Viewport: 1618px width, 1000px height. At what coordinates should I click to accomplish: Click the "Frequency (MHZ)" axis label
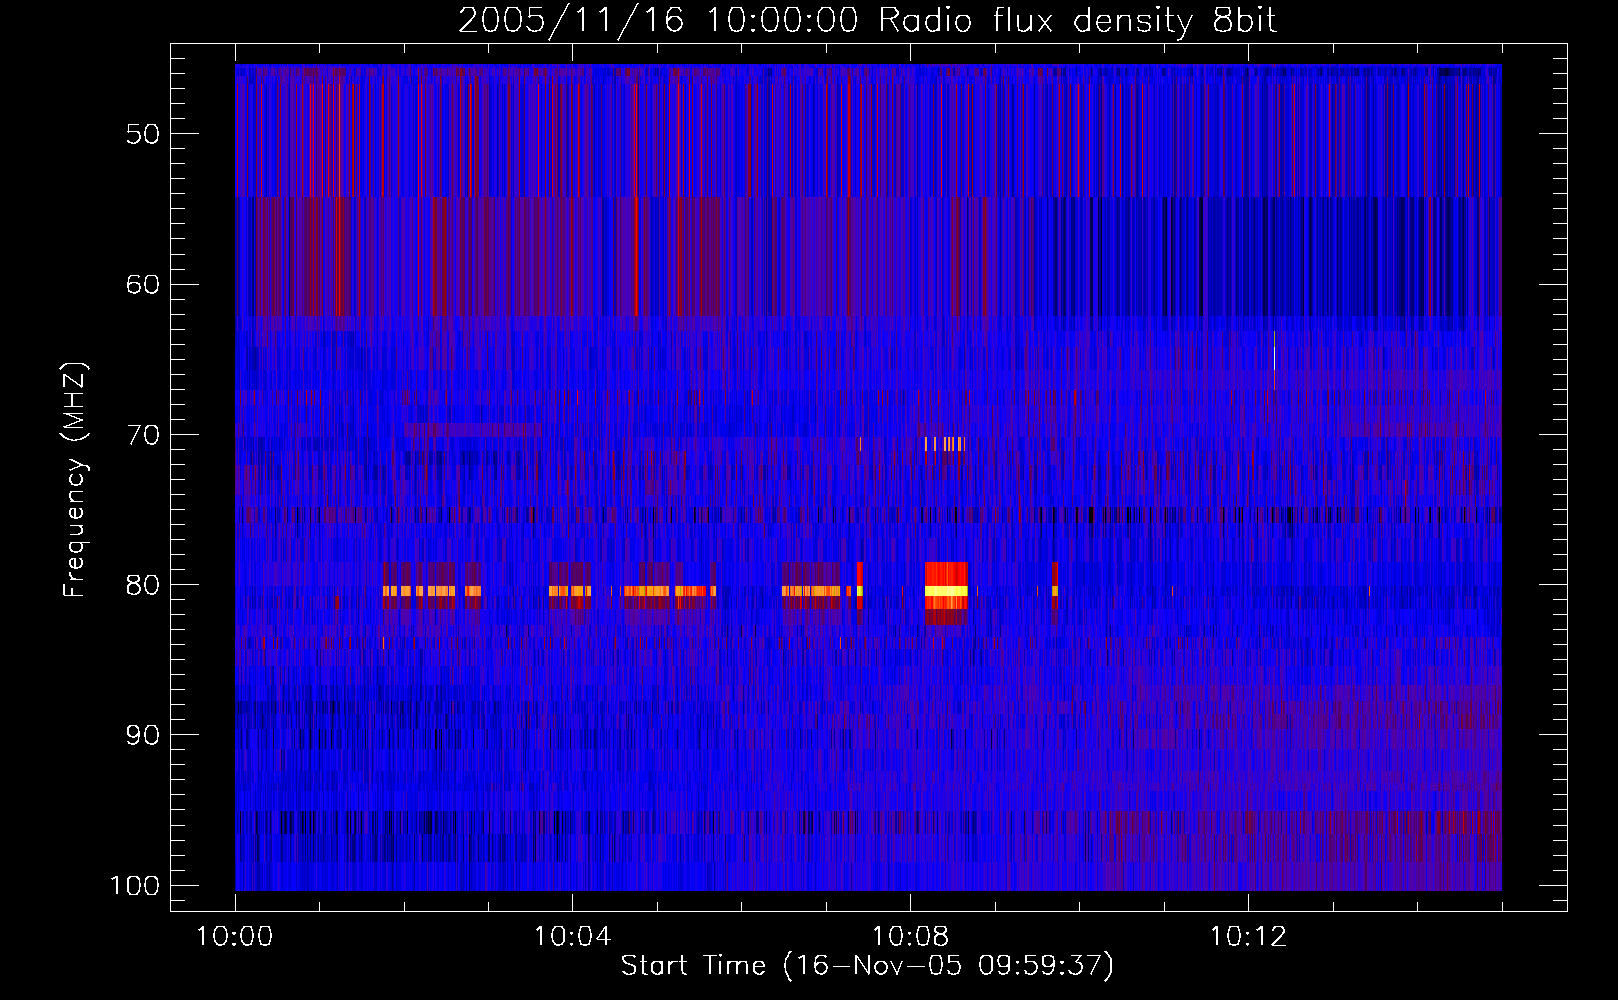pos(75,480)
